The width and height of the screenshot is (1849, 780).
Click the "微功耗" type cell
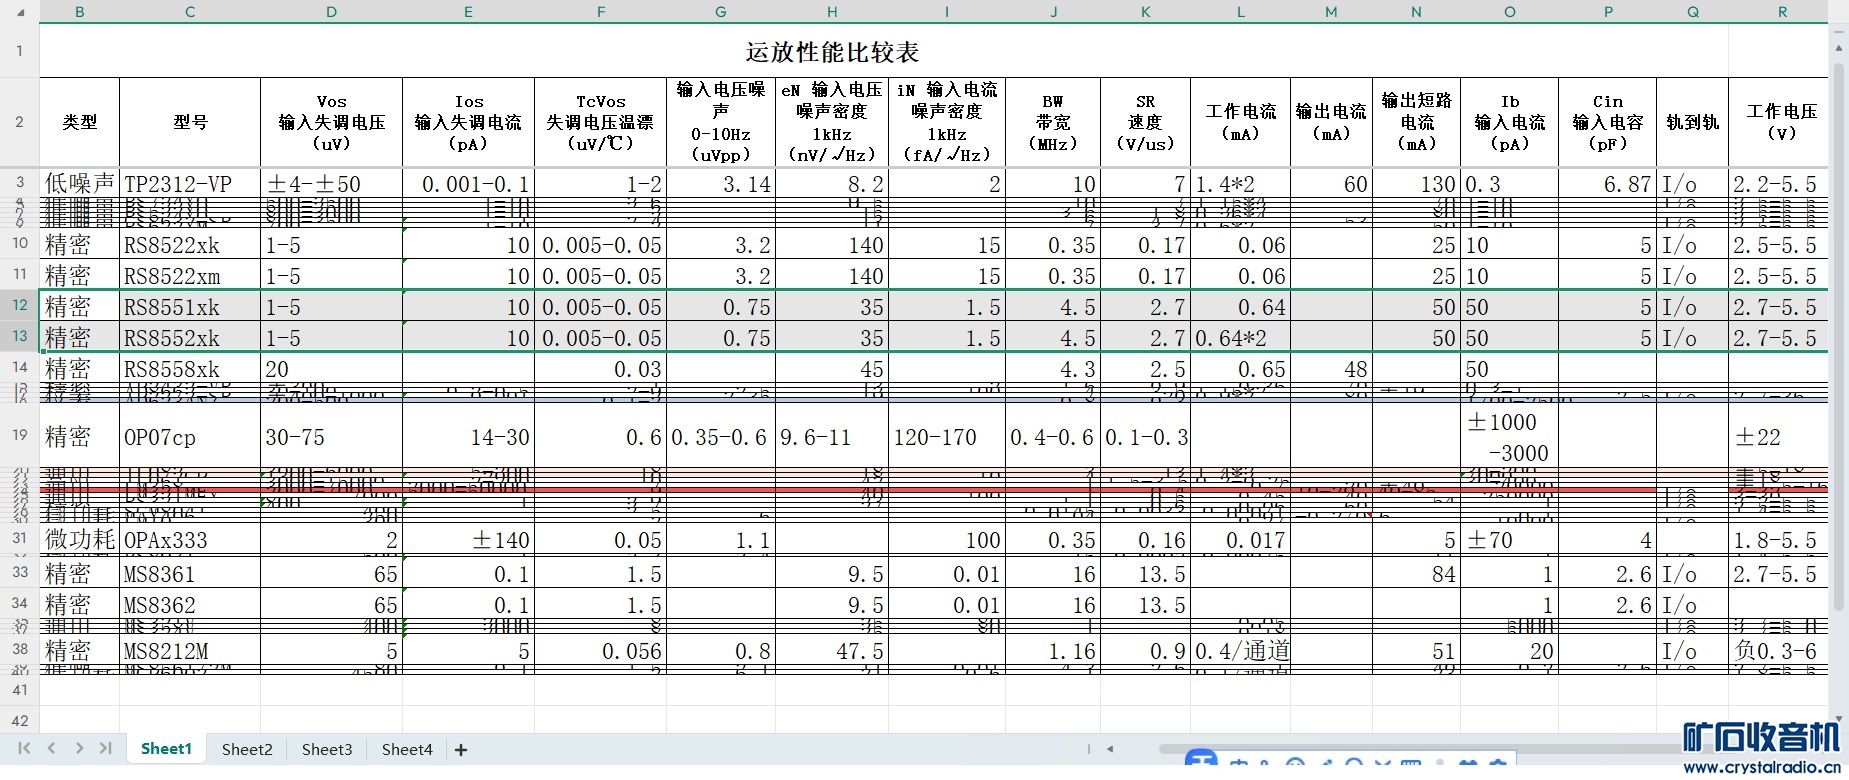[x=80, y=540]
